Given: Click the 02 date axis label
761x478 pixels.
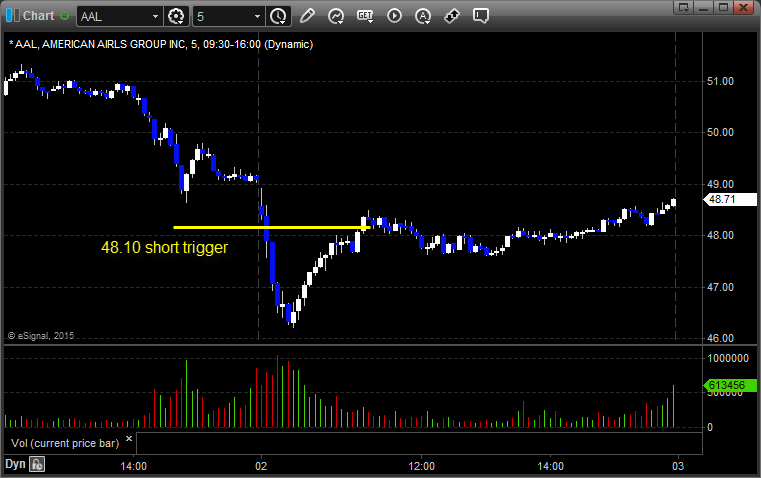Looking at the screenshot, I should coord(261,466).
